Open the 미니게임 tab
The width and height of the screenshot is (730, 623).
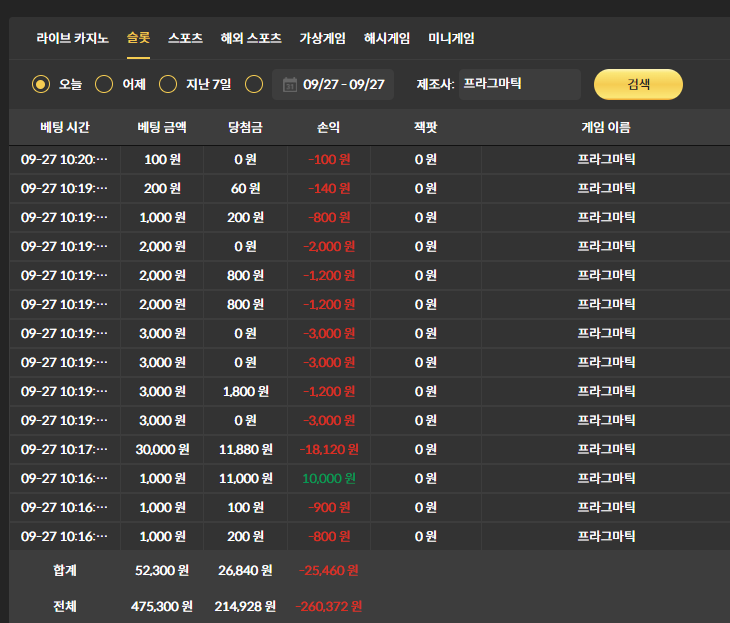[451, 38]
